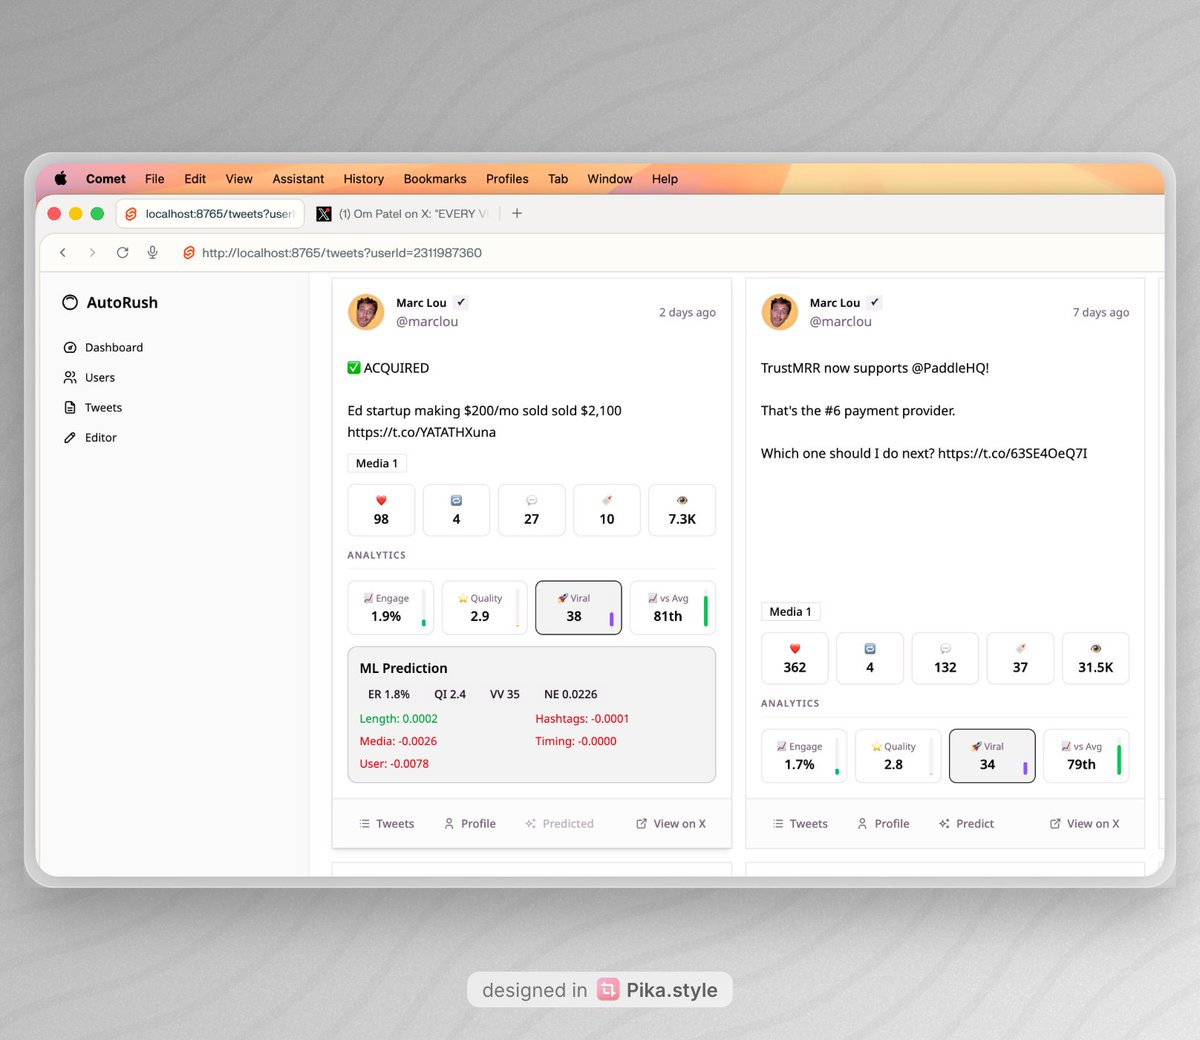Select the Engage 1.9% analytics card
Viewport: 1200px width, 1040px height.
391,608
